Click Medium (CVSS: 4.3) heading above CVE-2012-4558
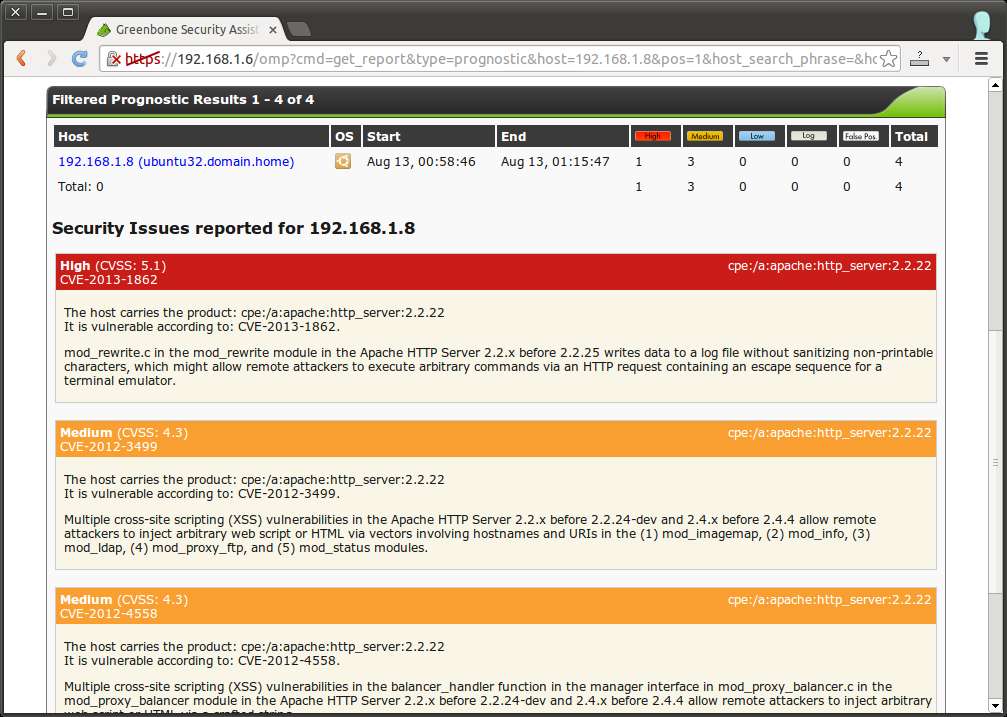This screenshot has width=1007, height=717. click(124, 599)
